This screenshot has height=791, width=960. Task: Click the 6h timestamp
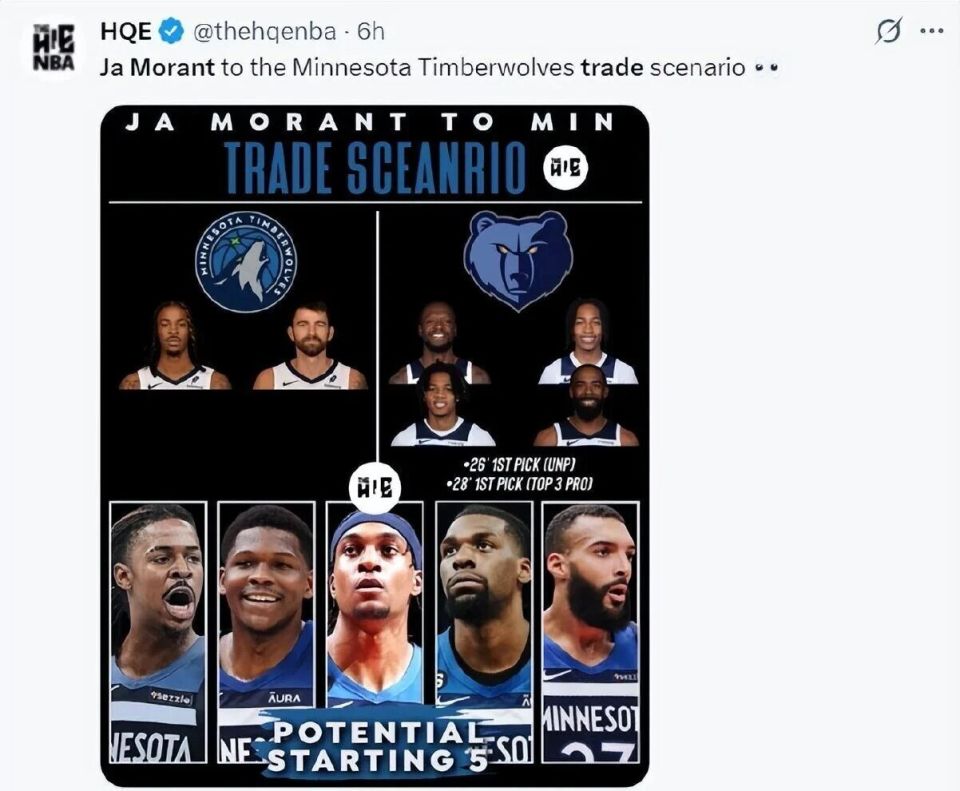tap(370, 32)
